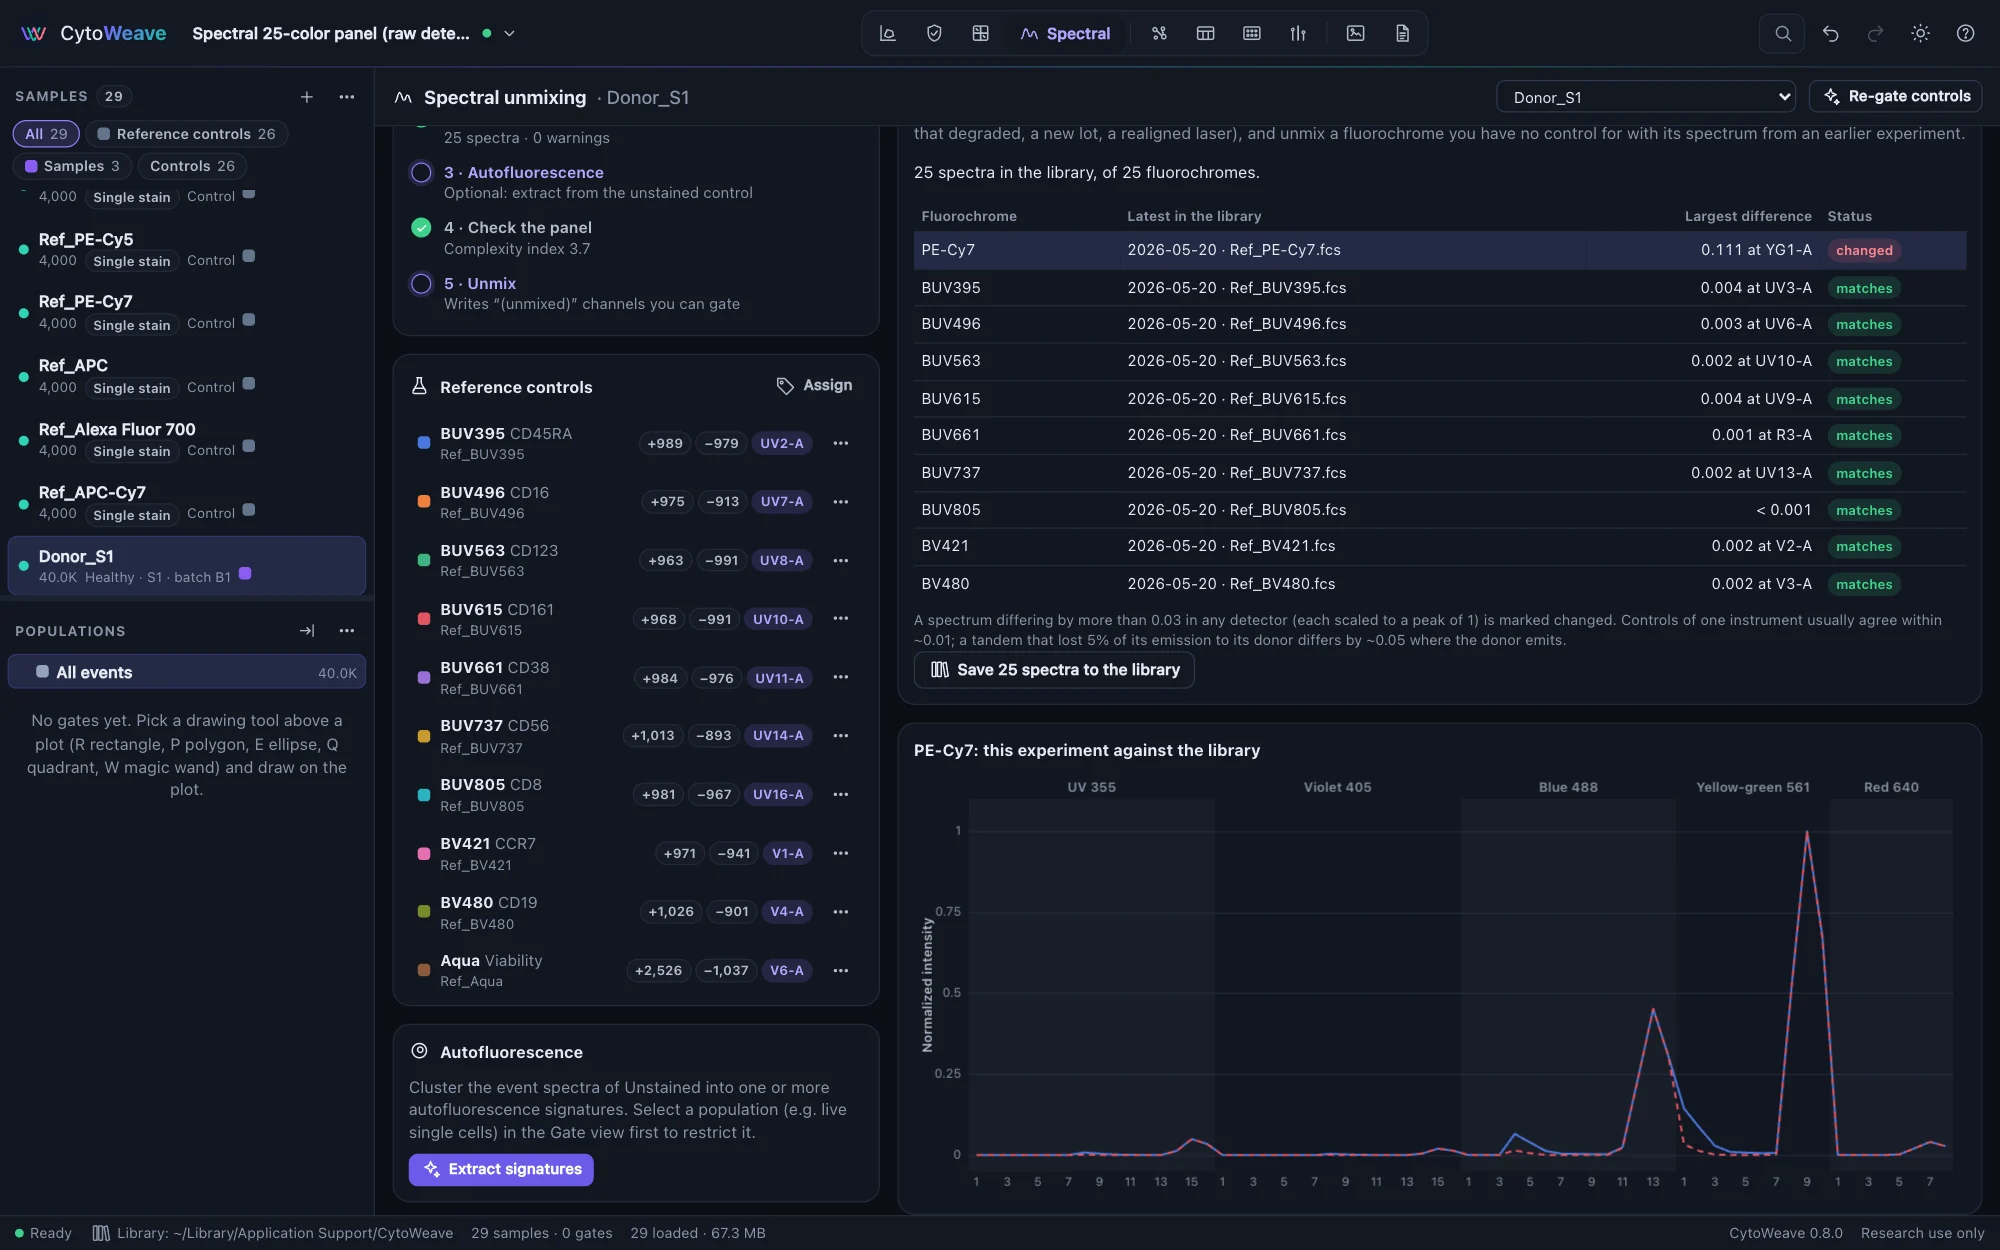Click the search magnifier icon
2000x1250 pixels.
click(1783, 34)
